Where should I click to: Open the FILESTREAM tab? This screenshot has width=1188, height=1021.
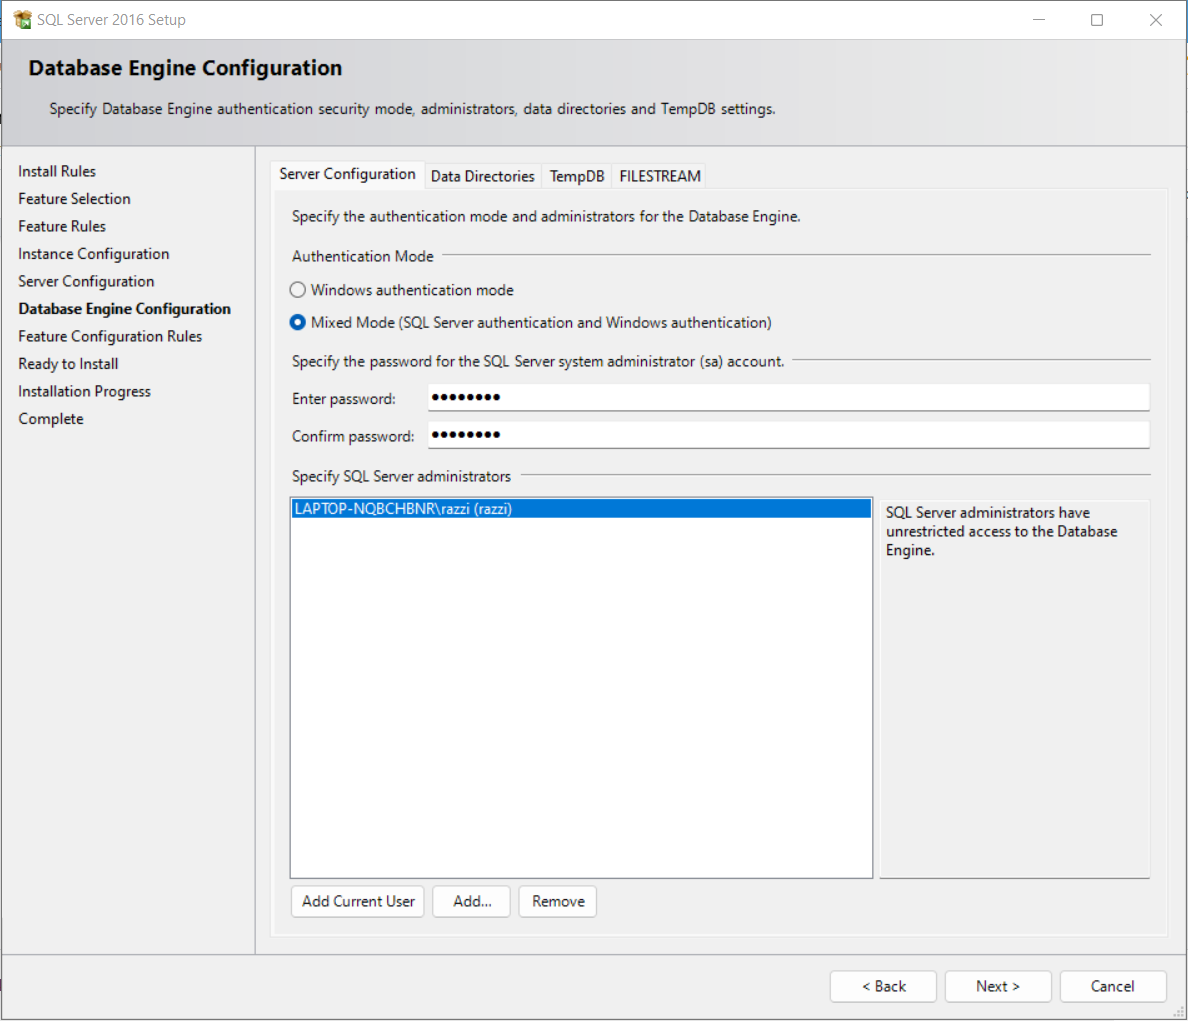(660, 176)
